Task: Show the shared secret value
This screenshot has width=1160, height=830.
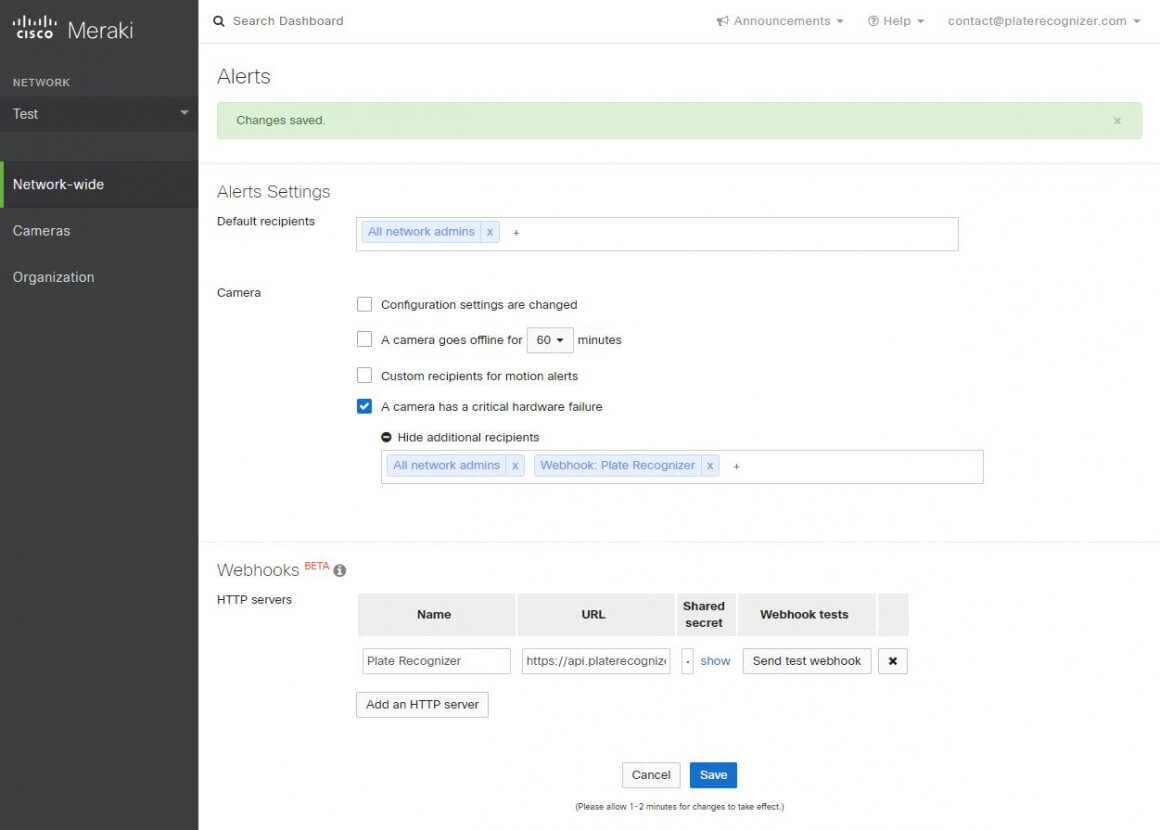Action: [715, 661]
